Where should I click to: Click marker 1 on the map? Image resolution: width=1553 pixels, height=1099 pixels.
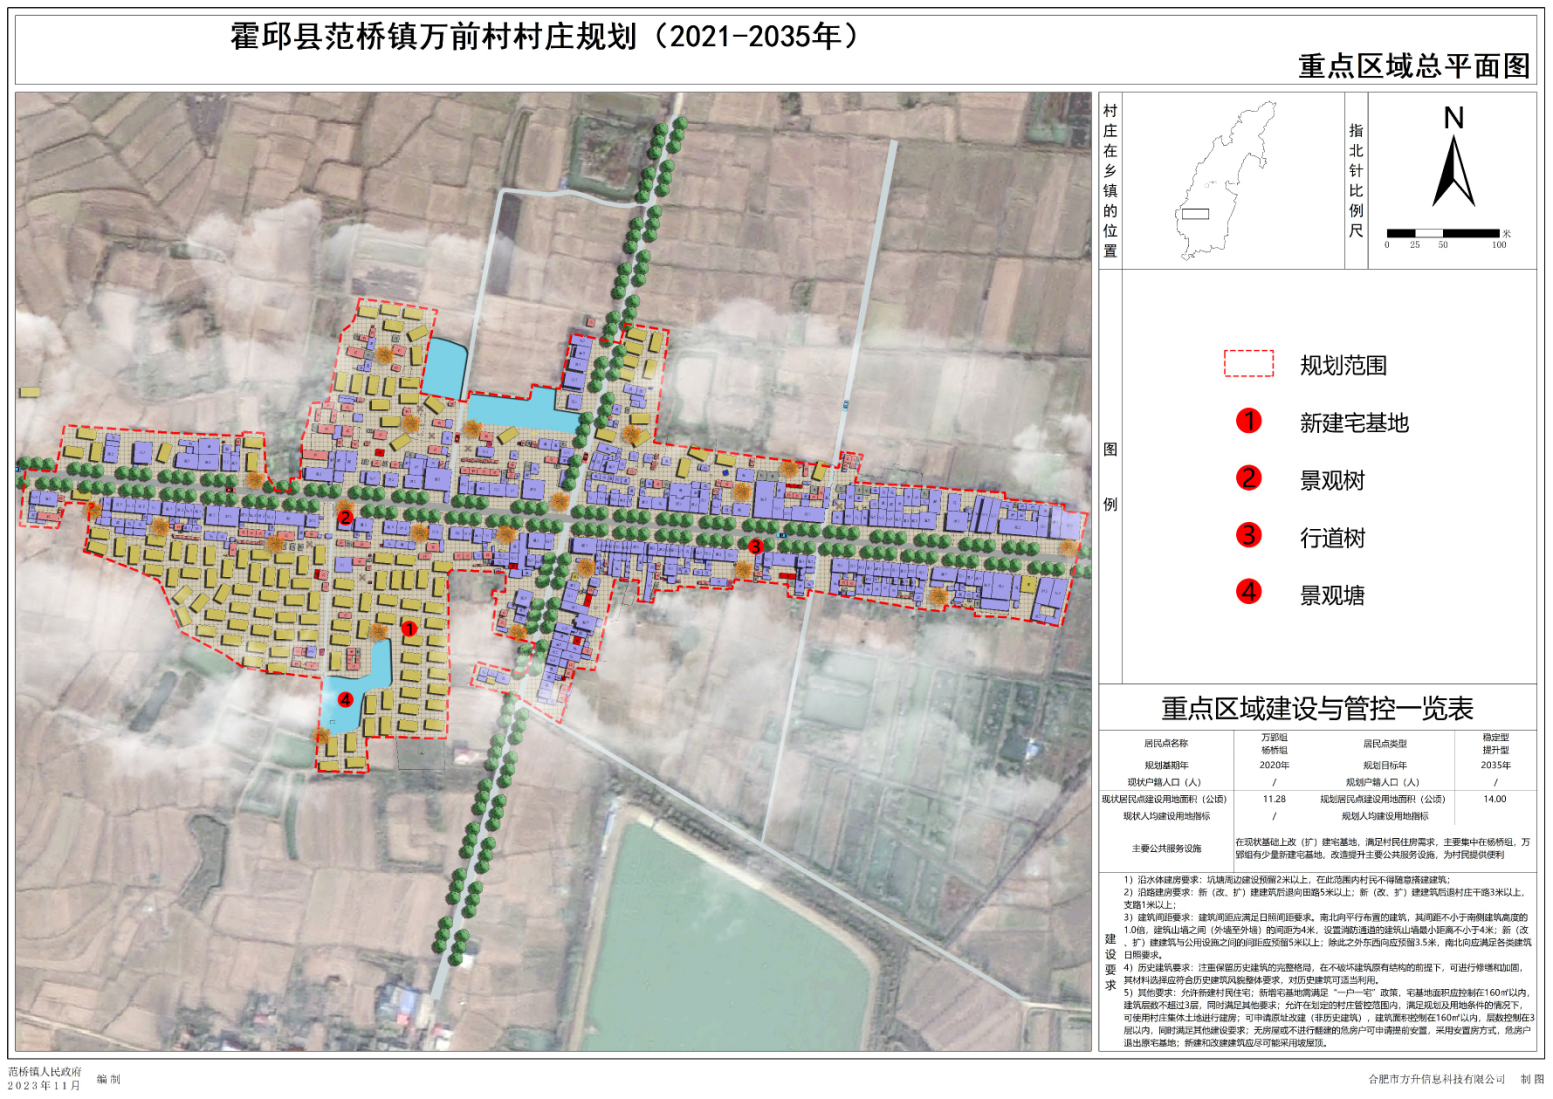pos(409,629)
